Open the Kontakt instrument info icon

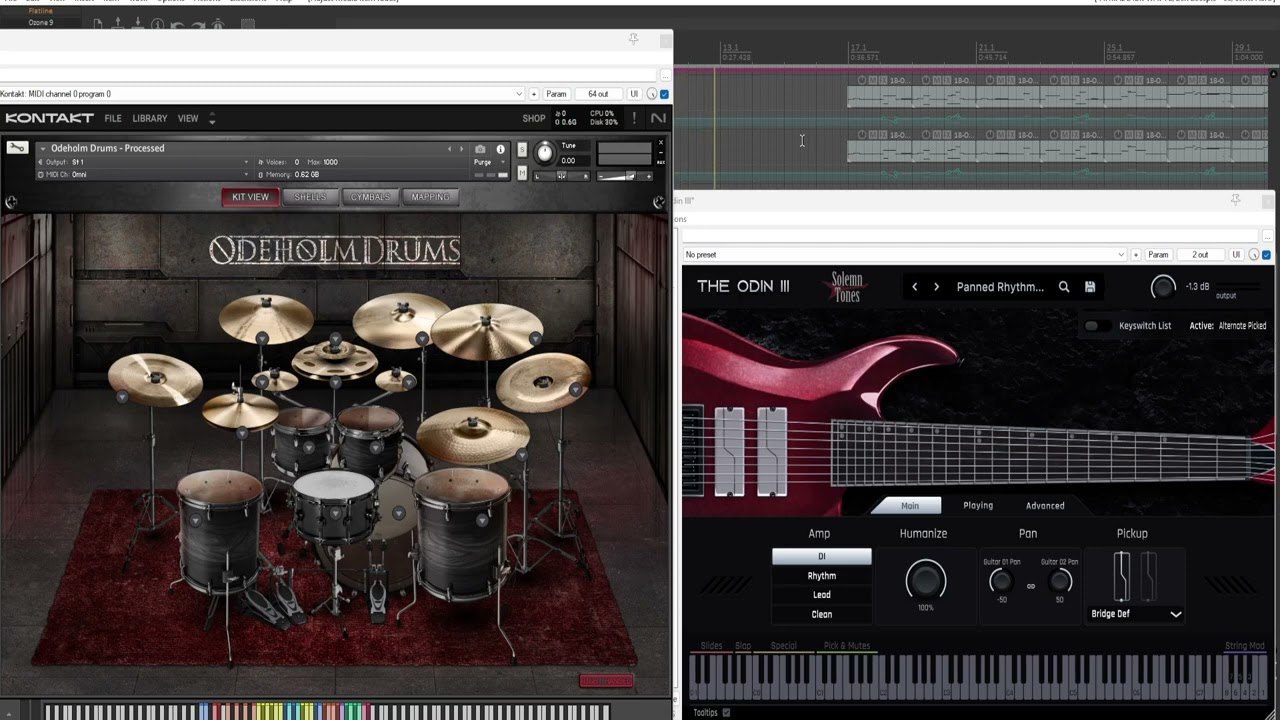[501, 149]
